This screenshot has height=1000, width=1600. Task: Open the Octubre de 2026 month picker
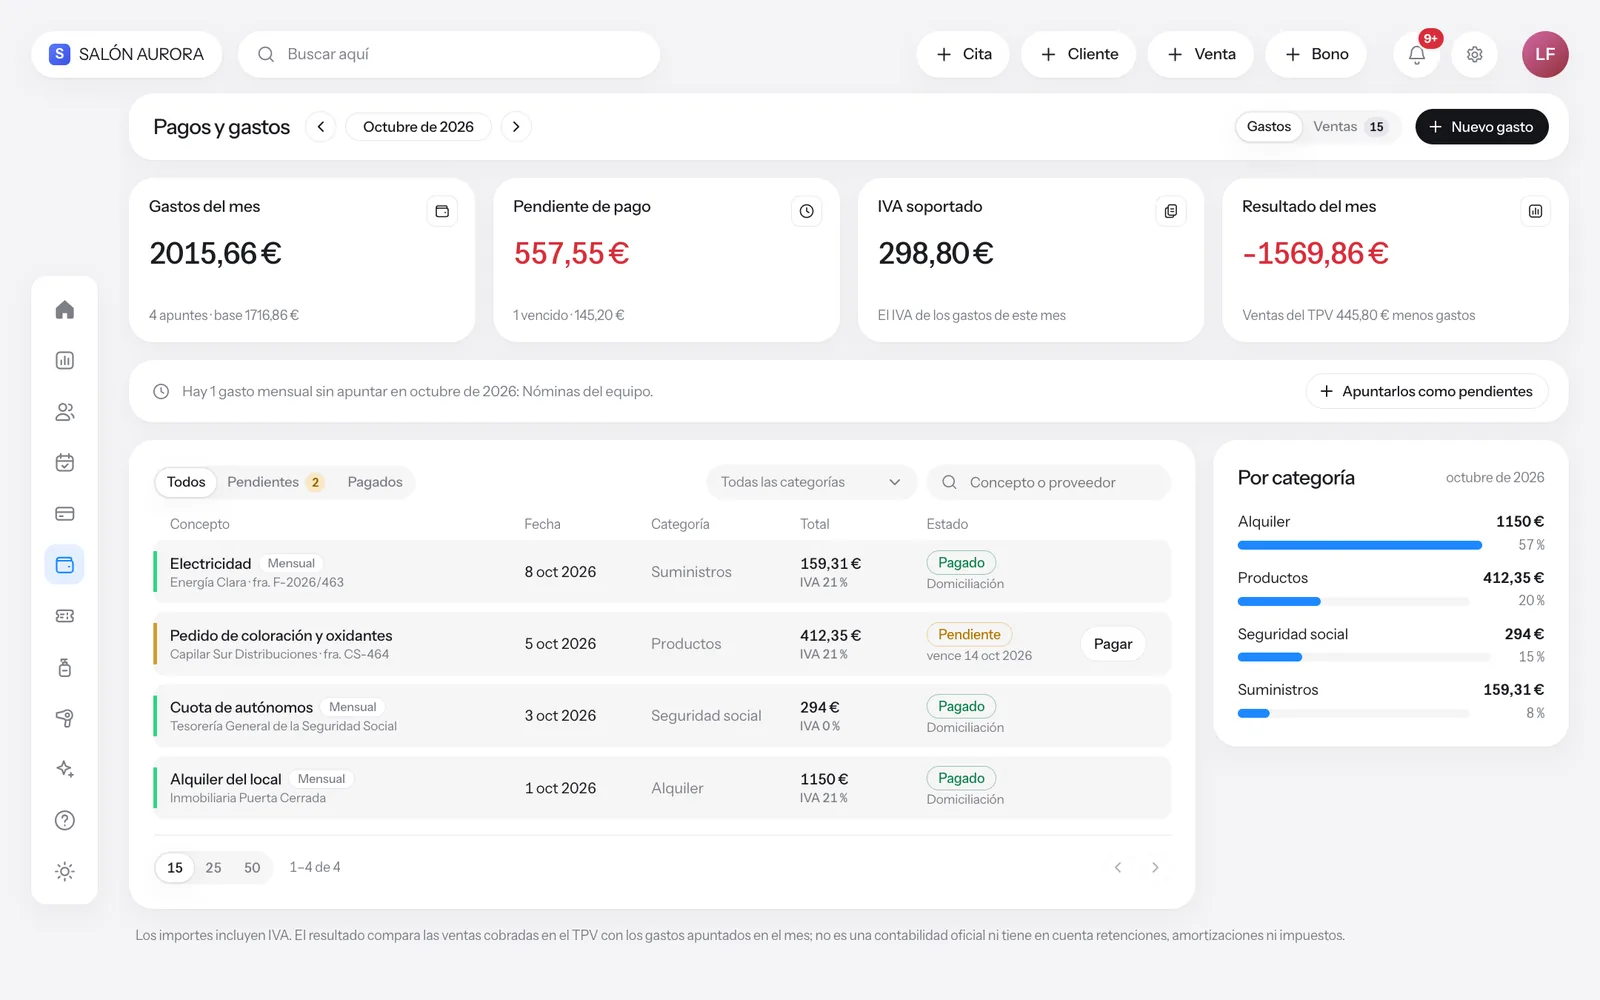(418, 127)
